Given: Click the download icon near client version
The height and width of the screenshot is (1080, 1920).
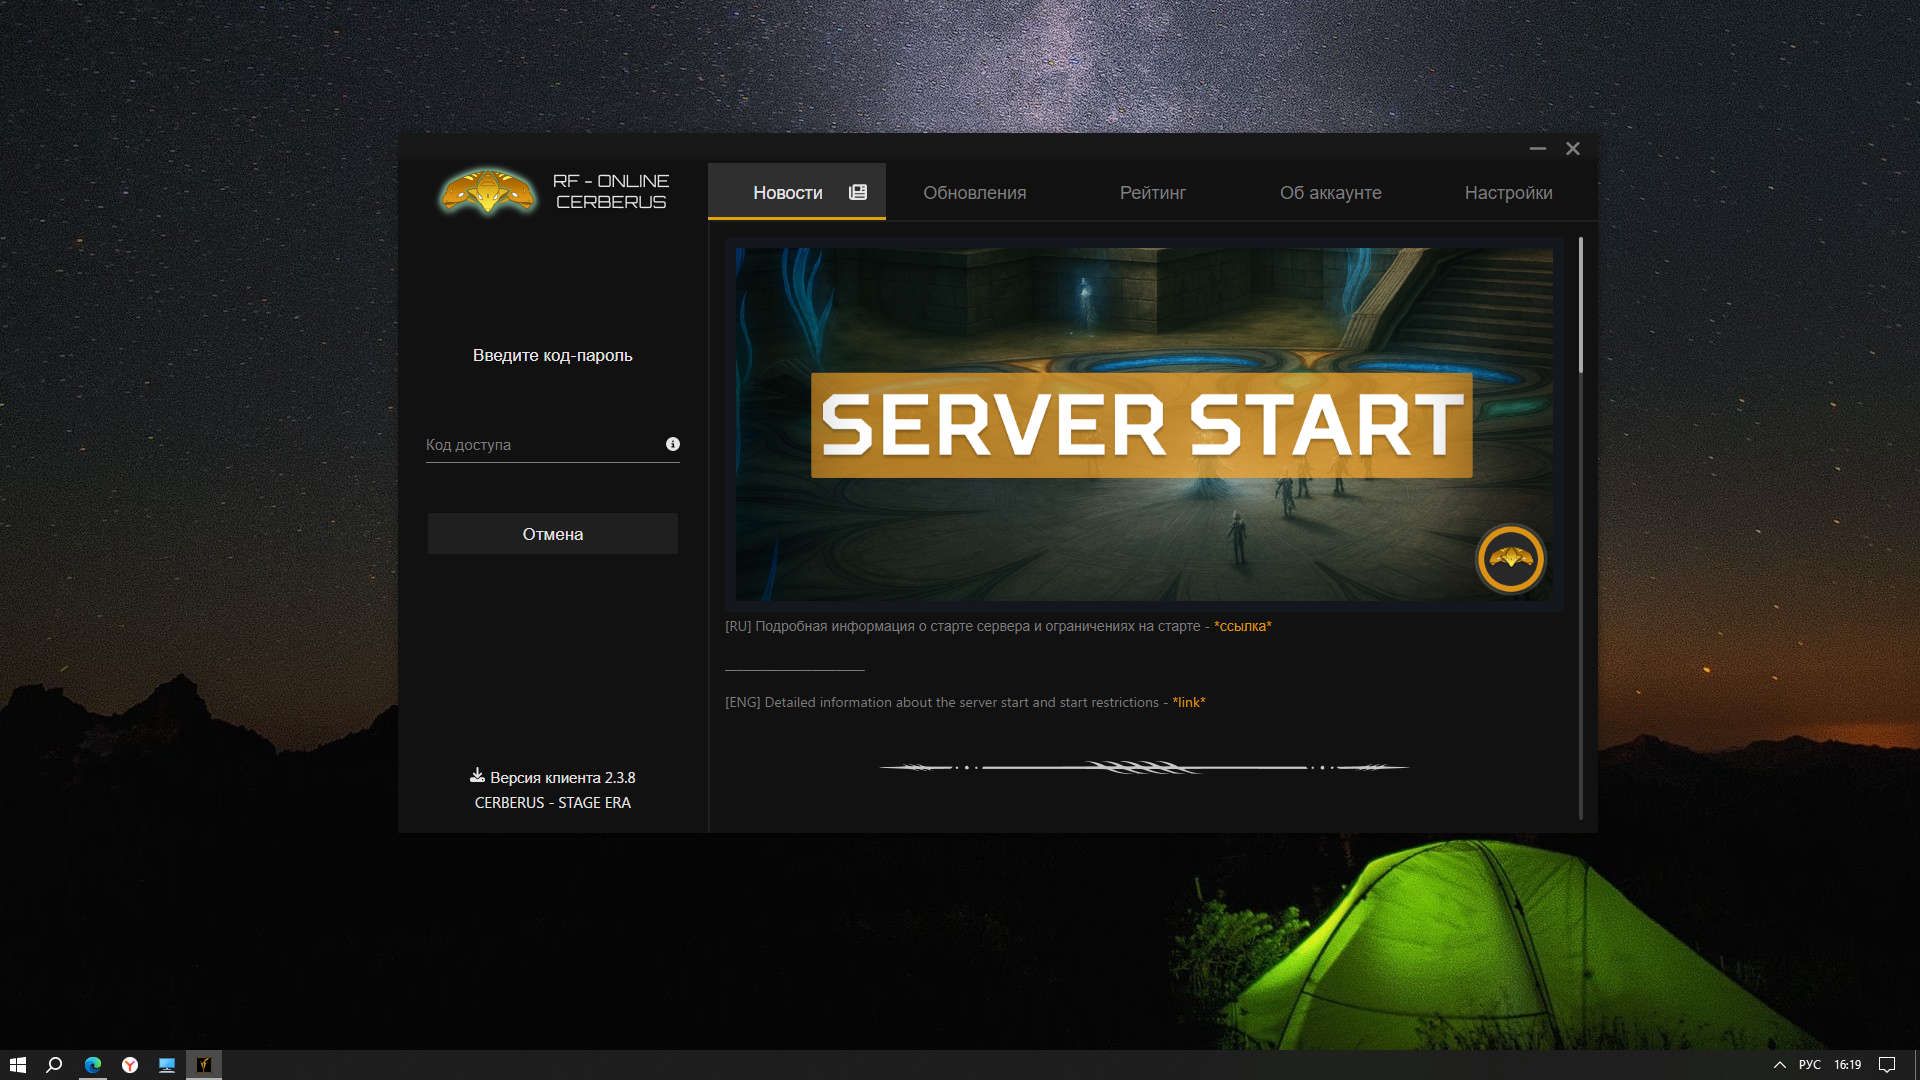Looking at the screenshot, I should click(477, 776).
